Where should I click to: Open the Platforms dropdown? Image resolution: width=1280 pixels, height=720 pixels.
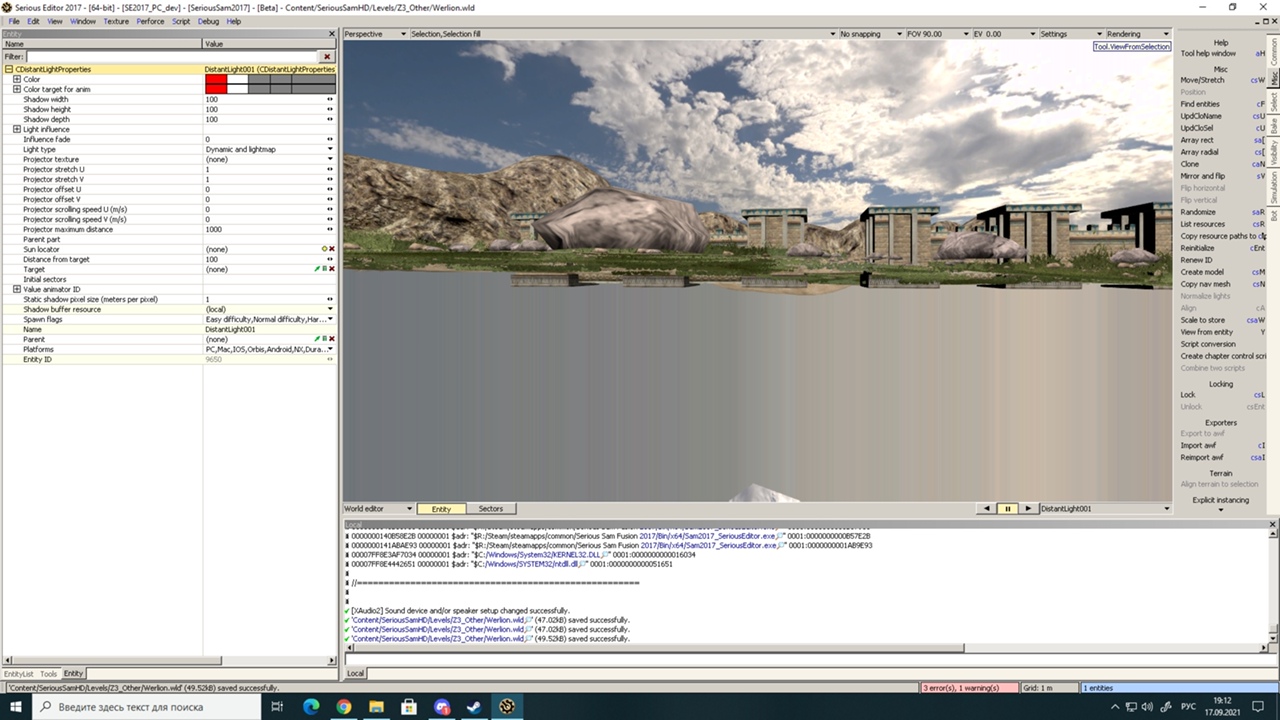(x=330, y=349)
